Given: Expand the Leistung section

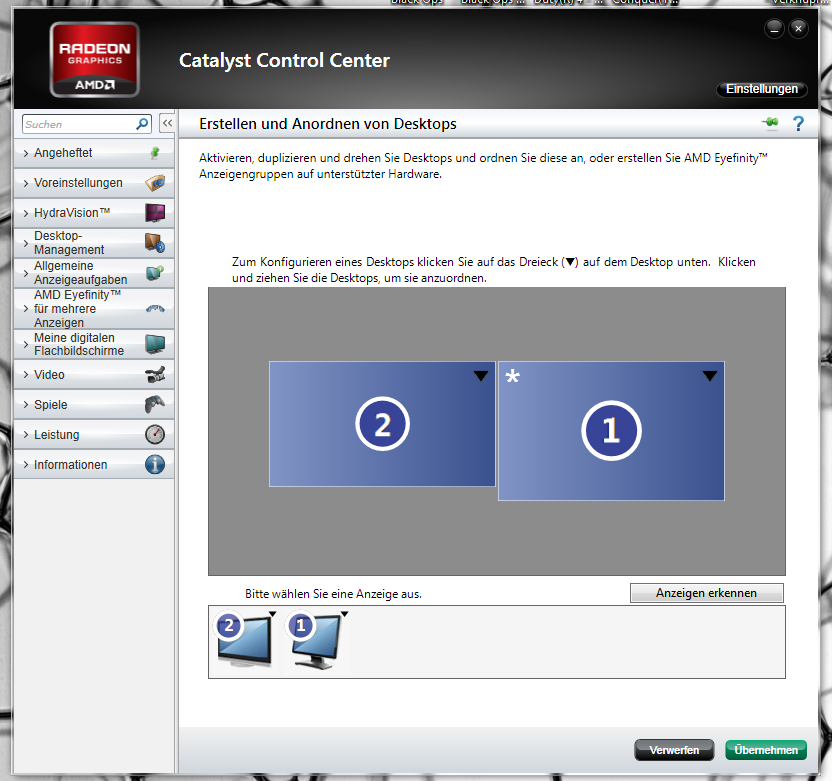Looking at the screenshot, I should point(94,435).
